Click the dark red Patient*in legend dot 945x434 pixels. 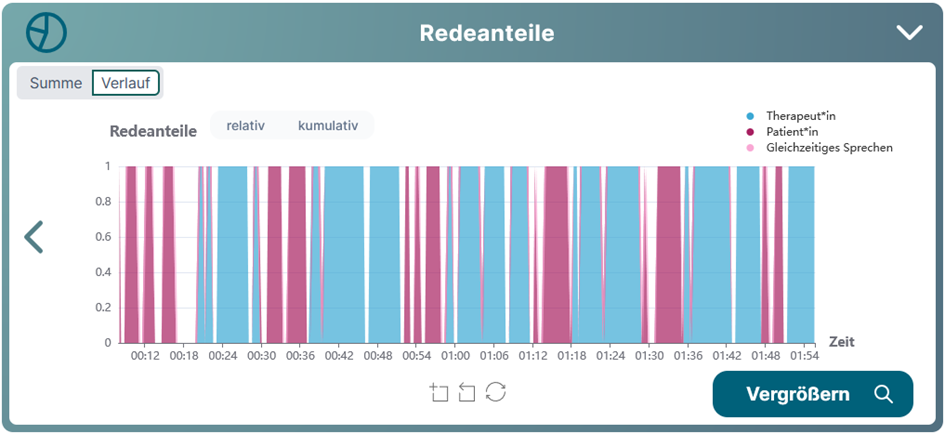tap(750, 132)
